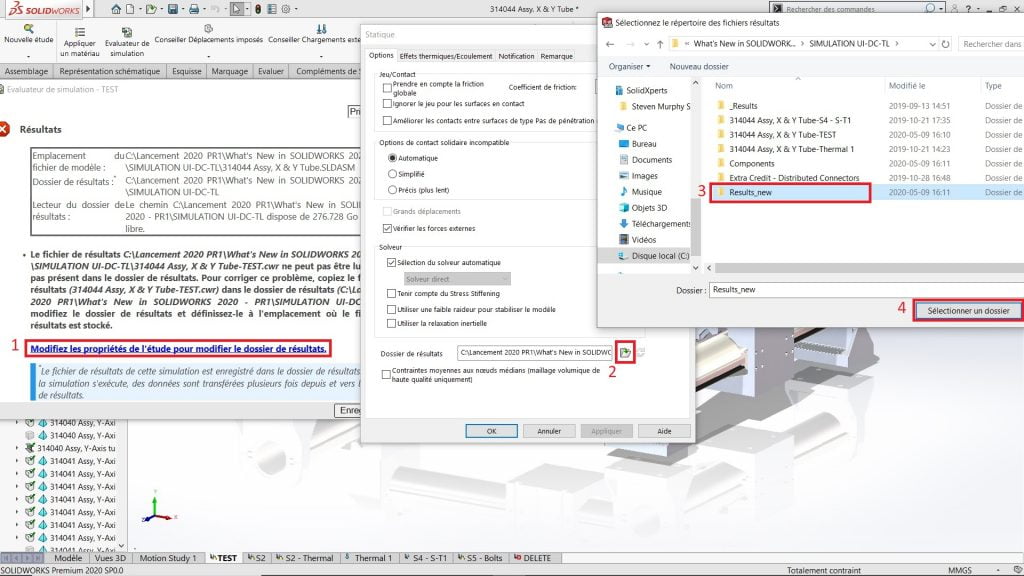Viewport: 1024px width, 576px height.
Task: Click Sélectionner un dossier button
Action: (968, 311)
